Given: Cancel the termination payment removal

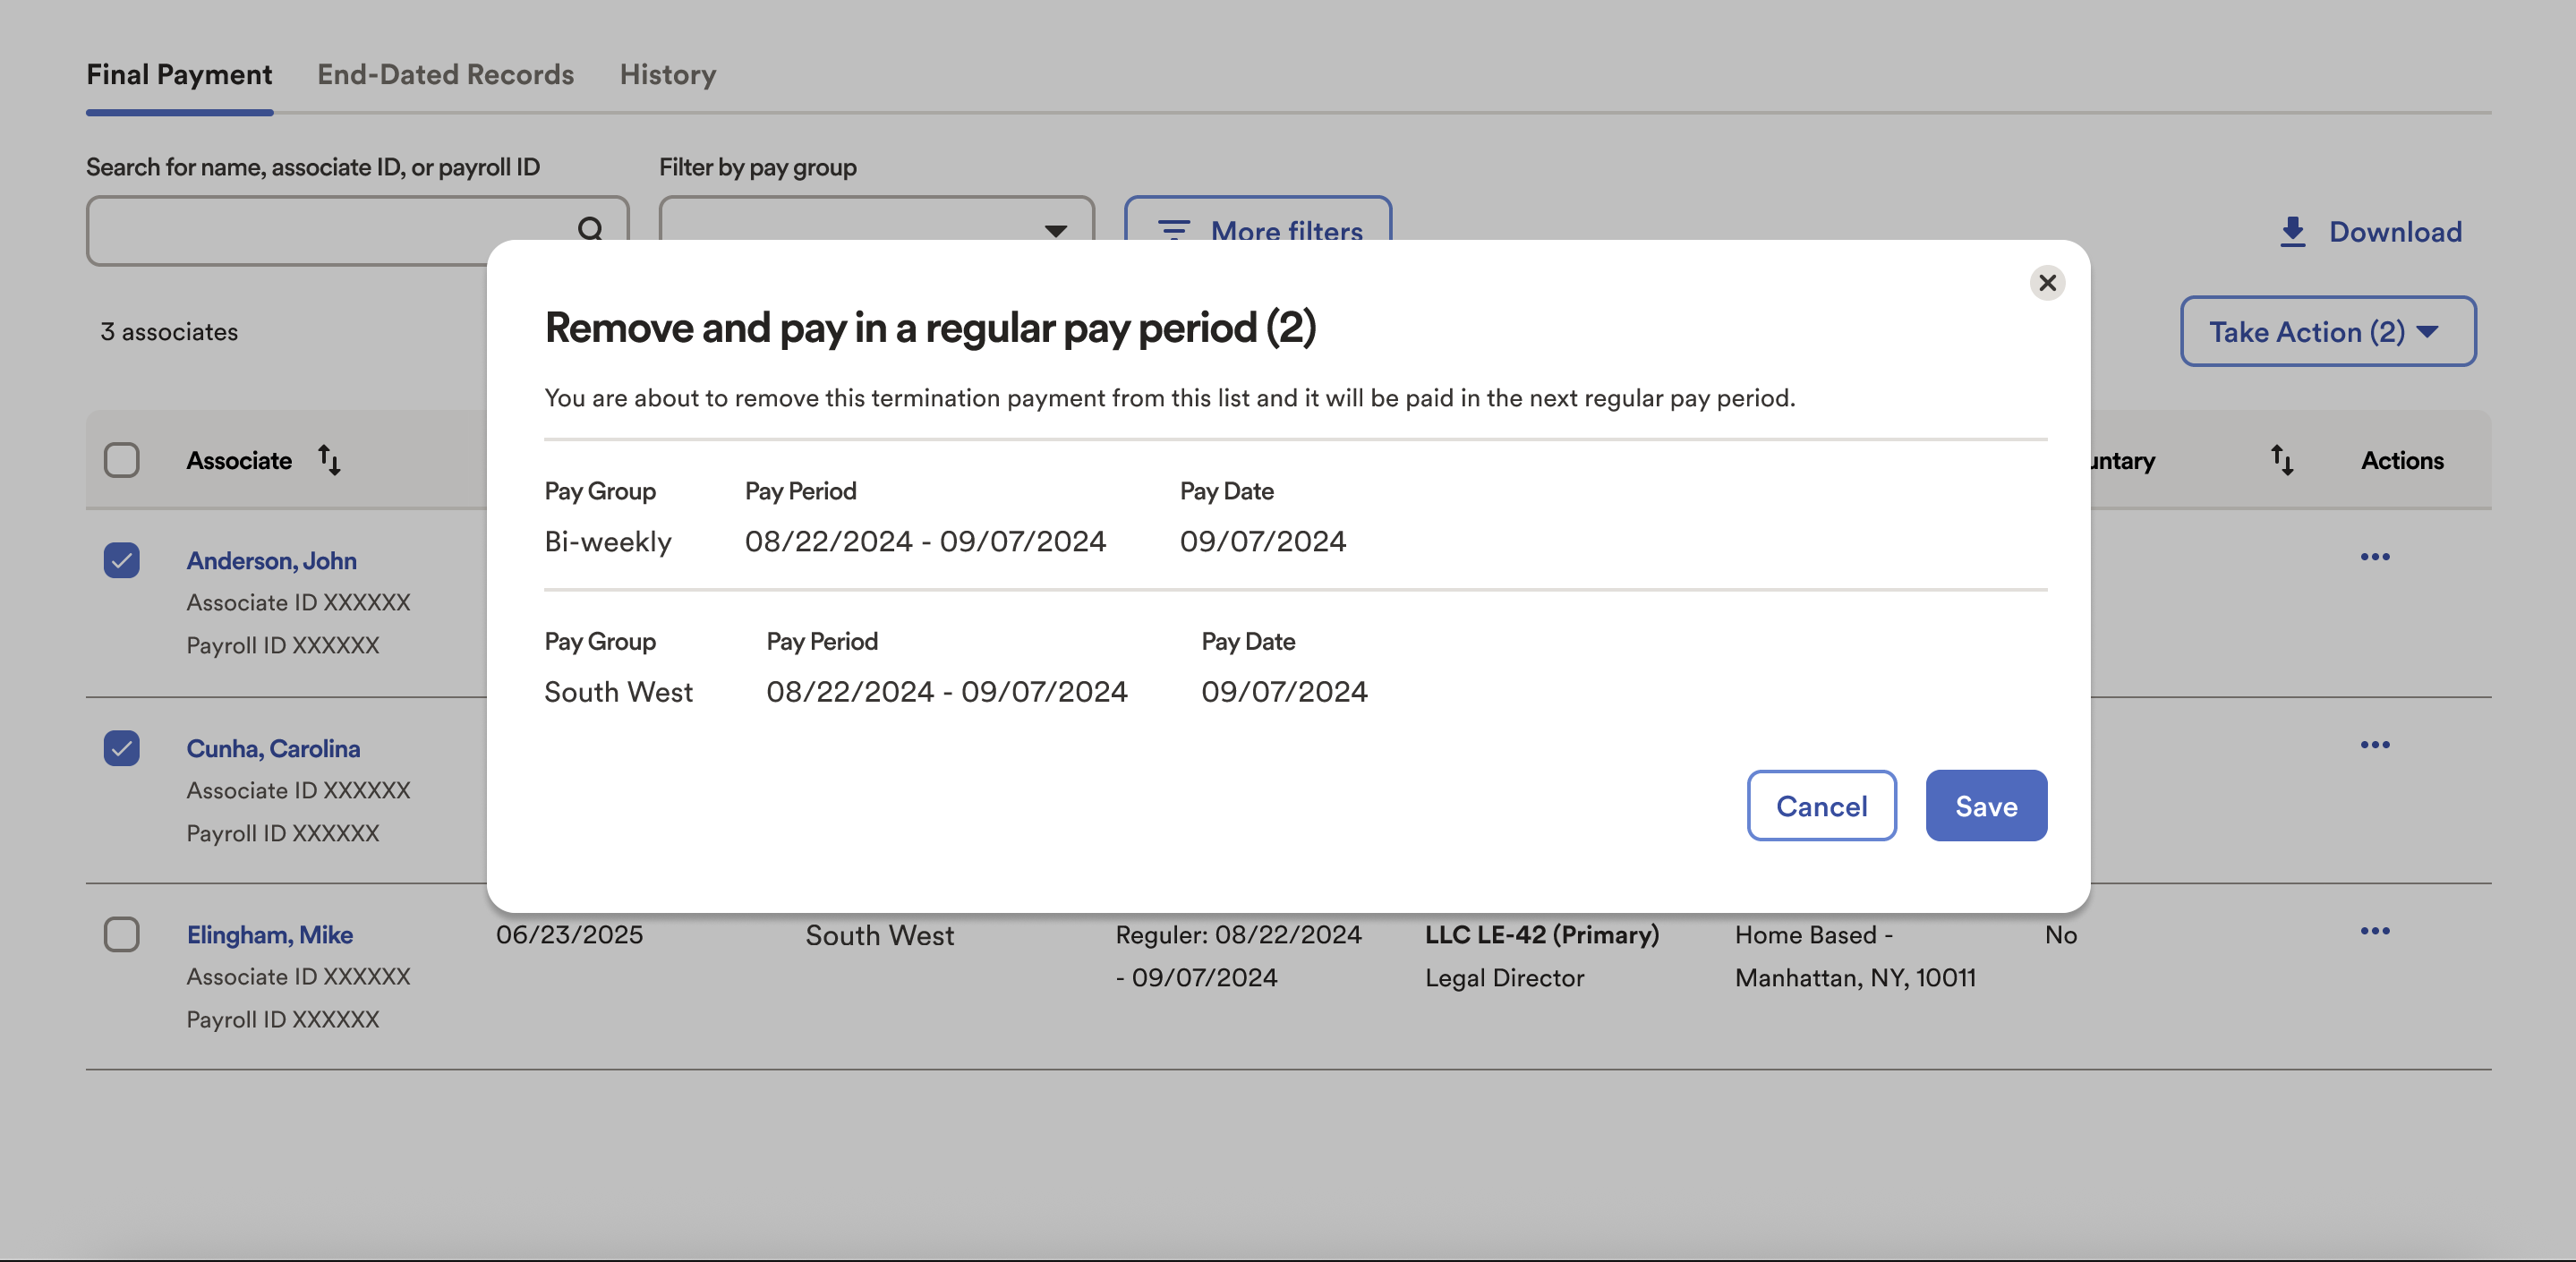Looking at the screenshot, I should point(1821,805).
